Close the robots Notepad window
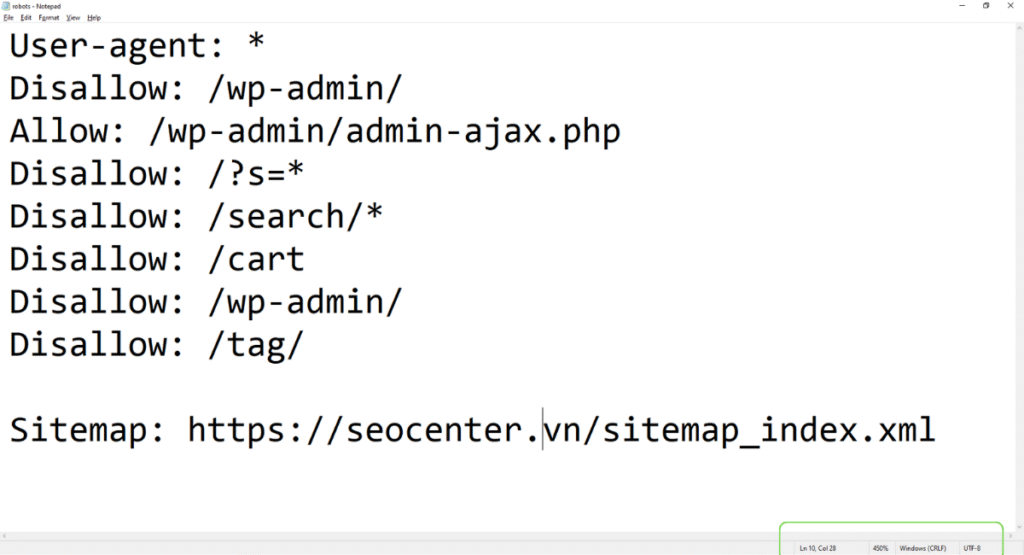The width and height of the screenshot is (1024, 555). click(1012, 6)
